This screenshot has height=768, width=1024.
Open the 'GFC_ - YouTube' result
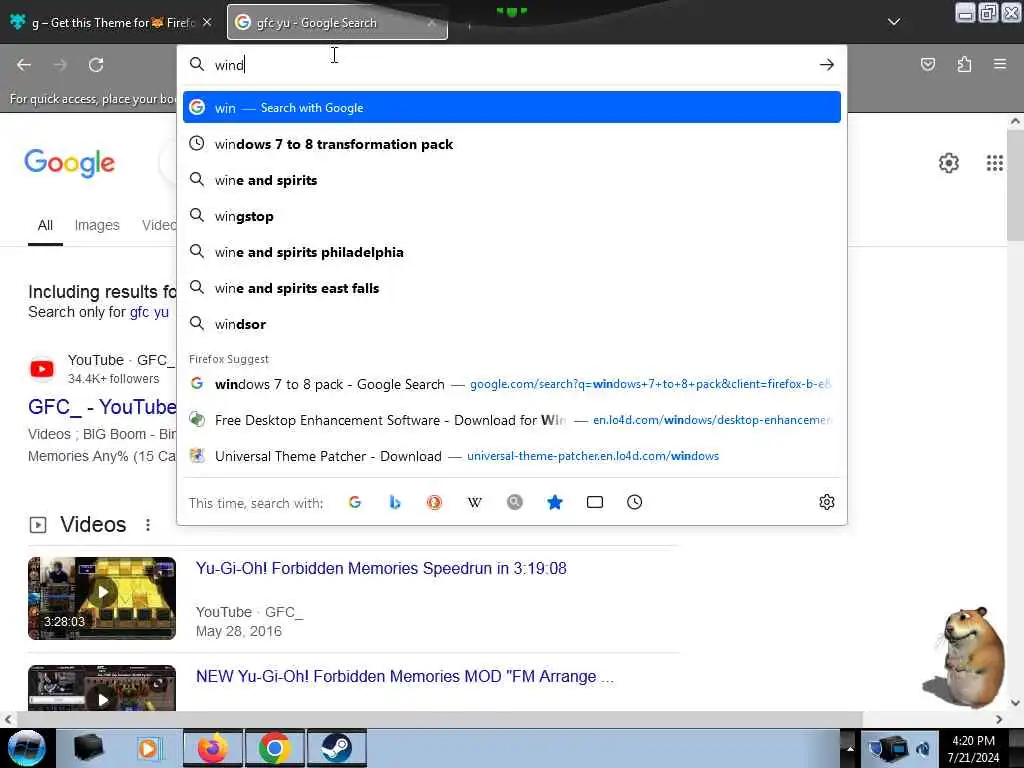102,407
